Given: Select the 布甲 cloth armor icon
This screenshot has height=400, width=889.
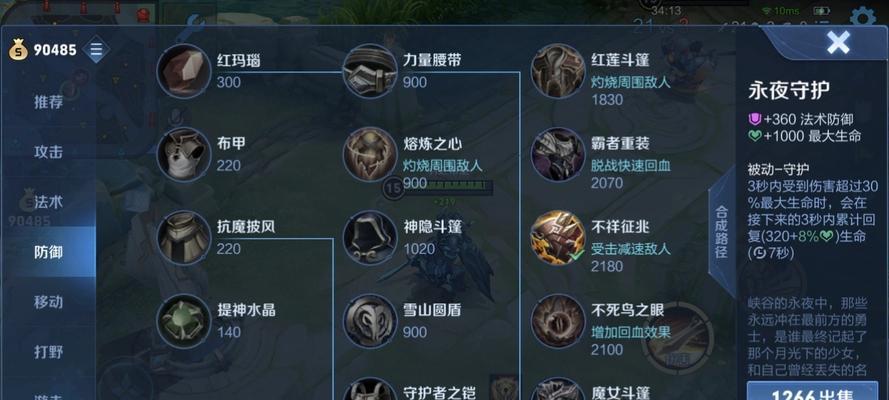Looking at the screenshot, I should (x=184, y=154).
